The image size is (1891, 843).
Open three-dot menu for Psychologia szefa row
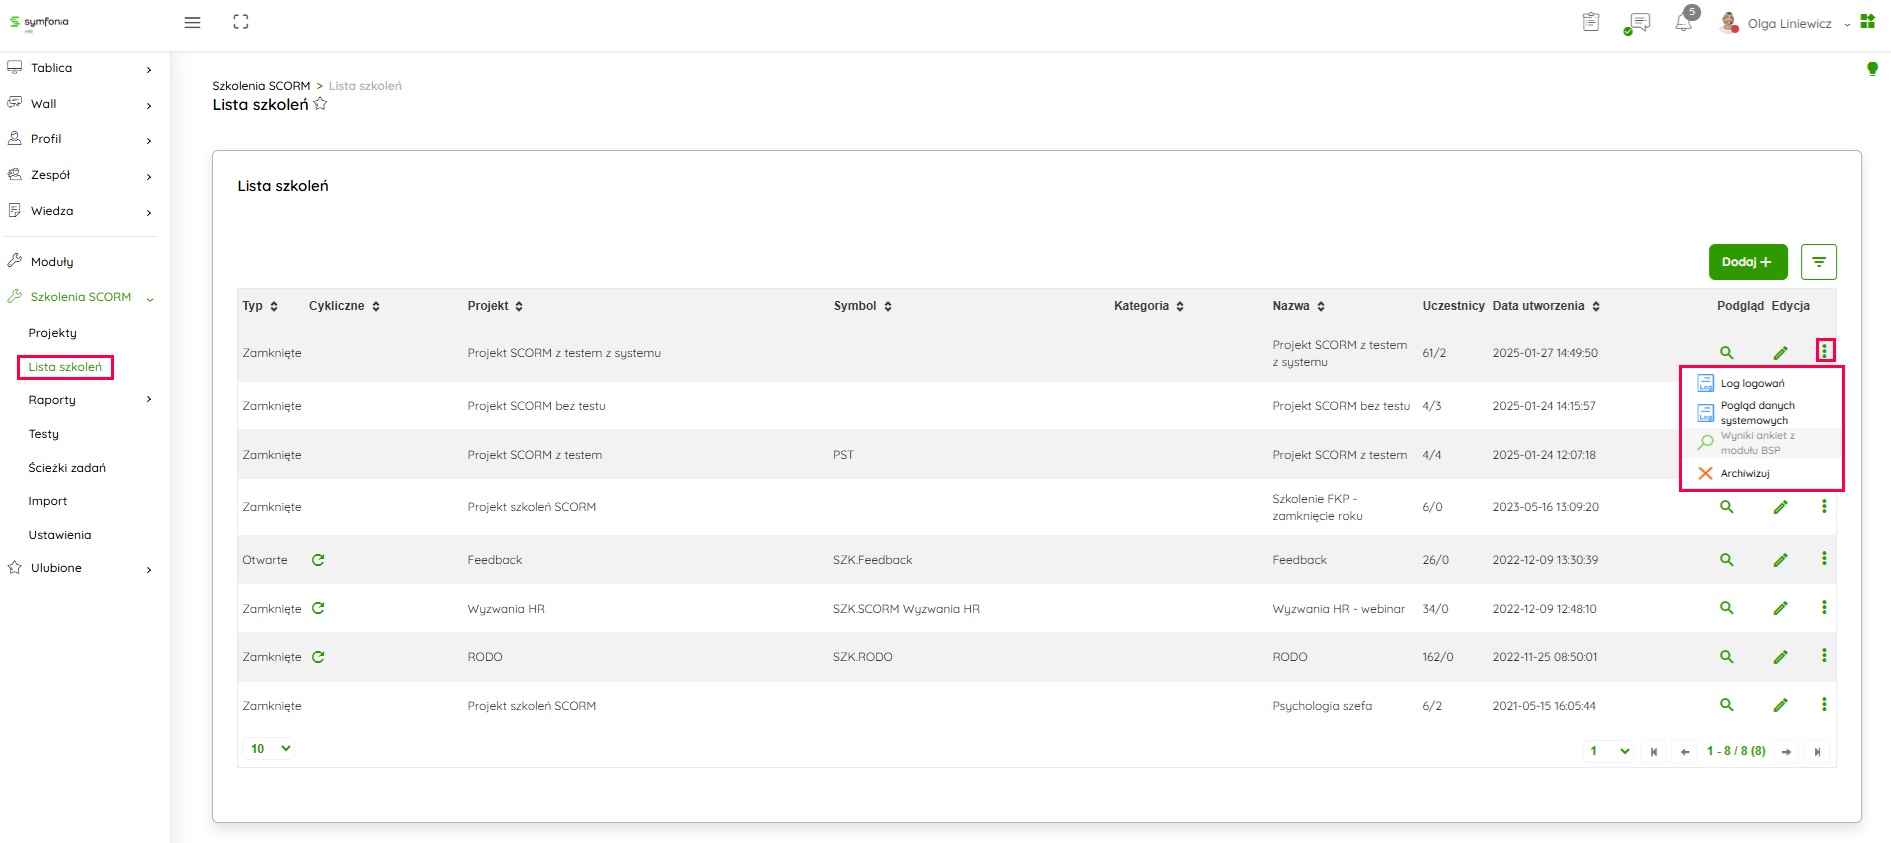[x=1824, y=705]
